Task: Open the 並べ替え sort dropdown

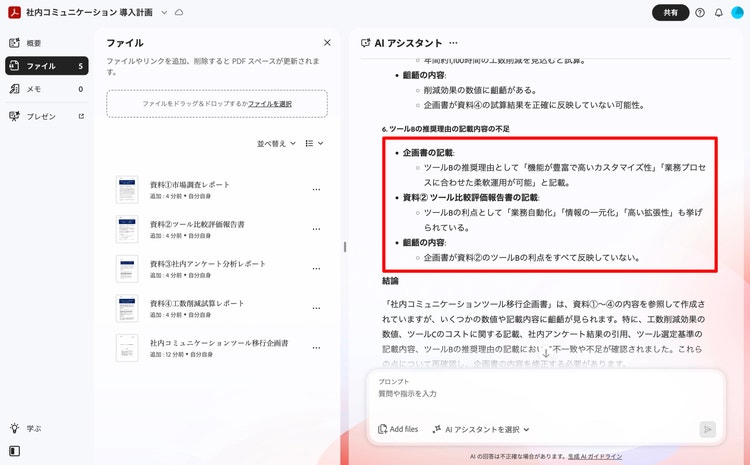Action: [276, 144]
